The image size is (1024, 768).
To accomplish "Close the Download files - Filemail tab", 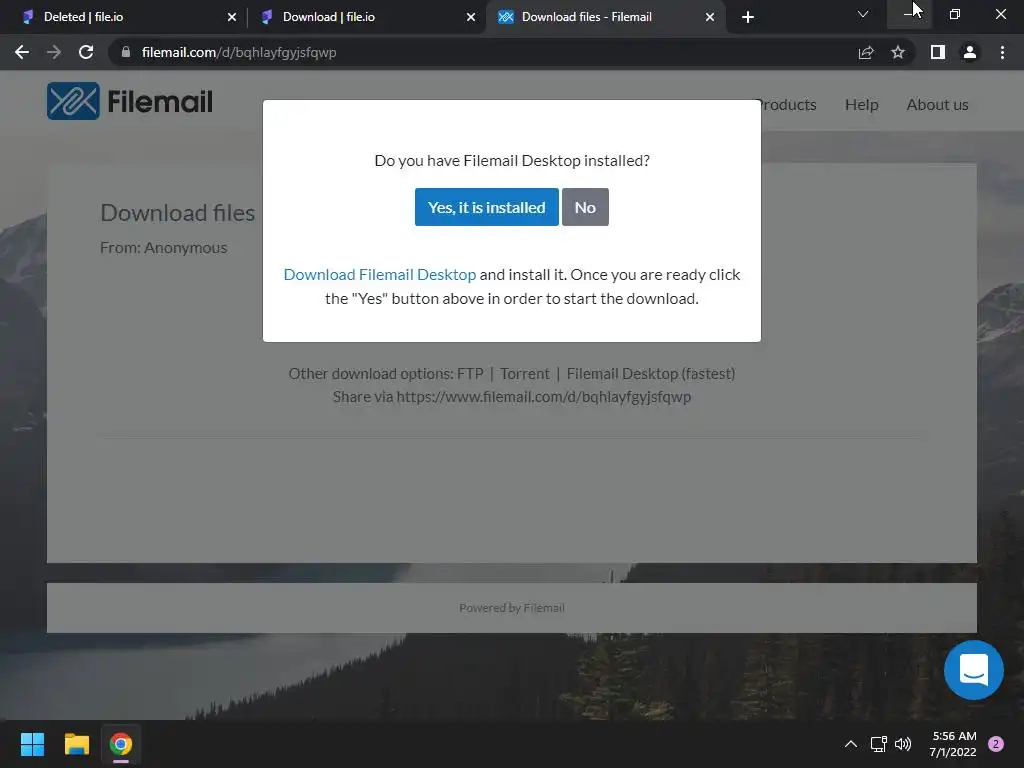I will point(710,17).
